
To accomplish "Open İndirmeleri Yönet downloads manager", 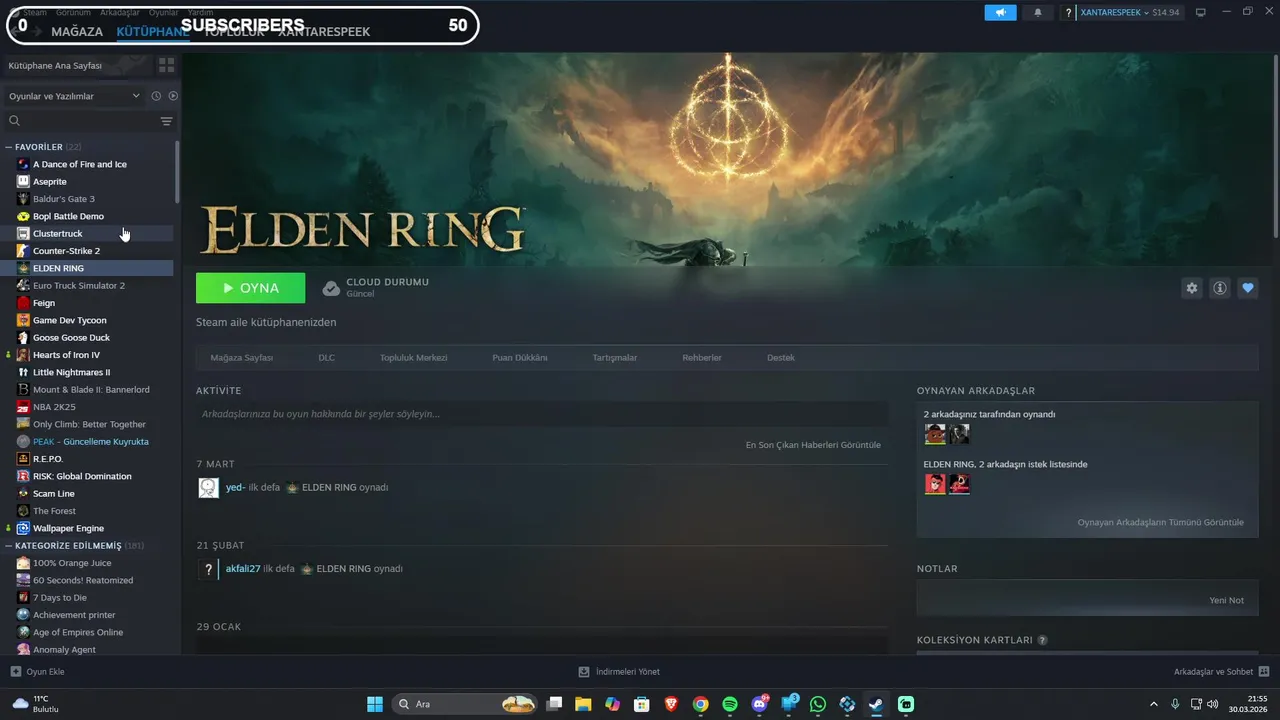I will [619, 672].
